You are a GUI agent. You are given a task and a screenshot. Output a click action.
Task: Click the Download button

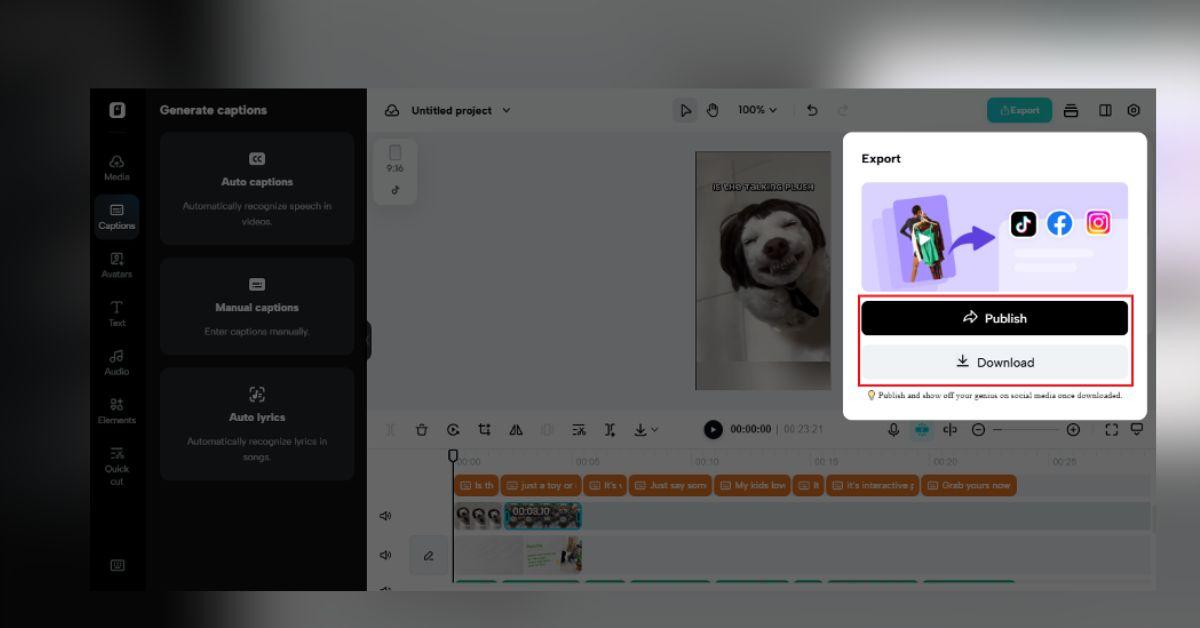pos(994,362)
